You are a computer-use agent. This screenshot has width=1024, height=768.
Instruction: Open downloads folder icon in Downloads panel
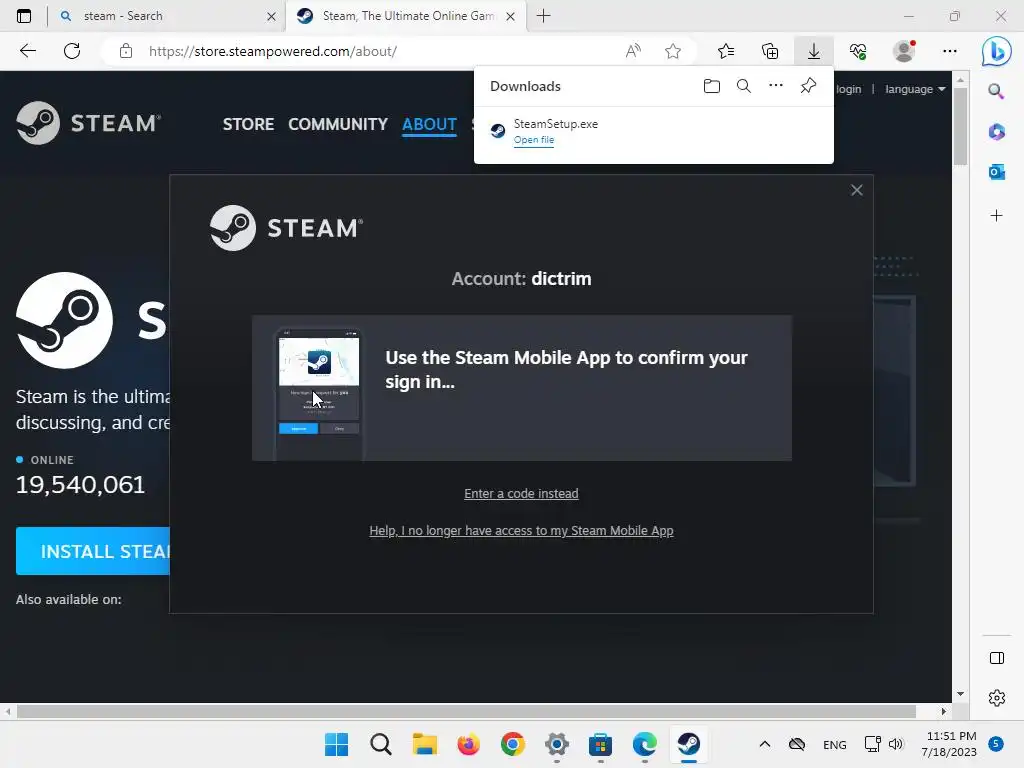coord(712,86)
